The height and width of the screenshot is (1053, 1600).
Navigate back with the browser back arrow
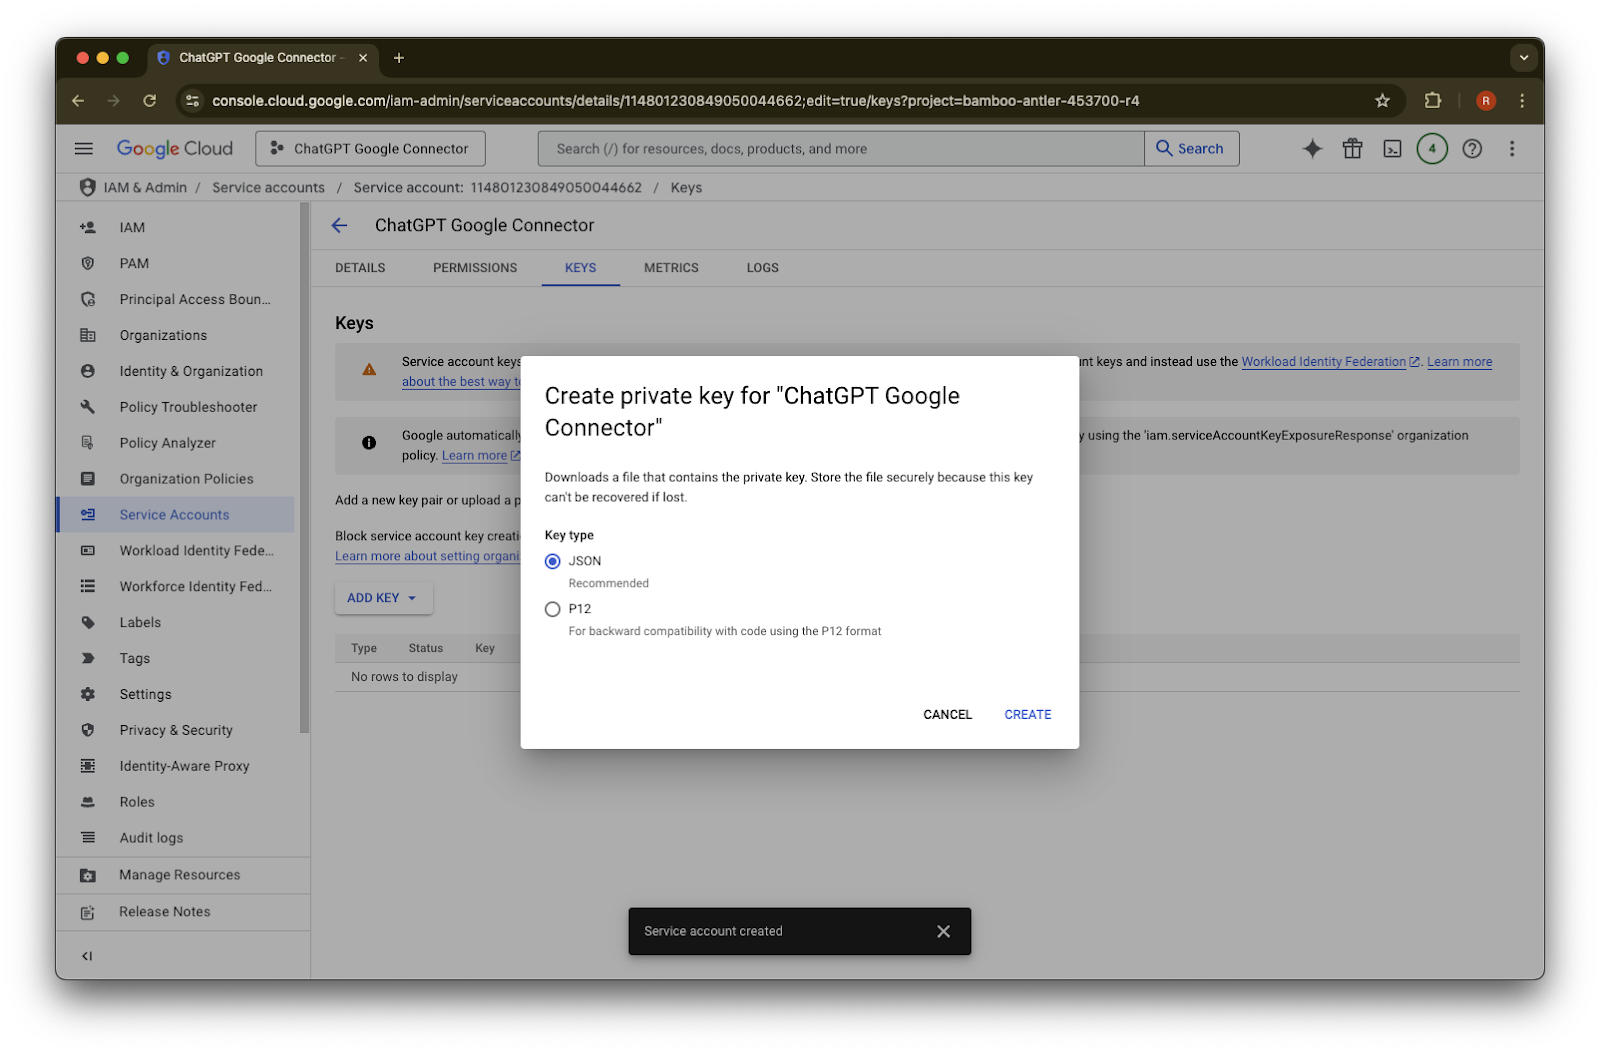[x=78, y=101]
